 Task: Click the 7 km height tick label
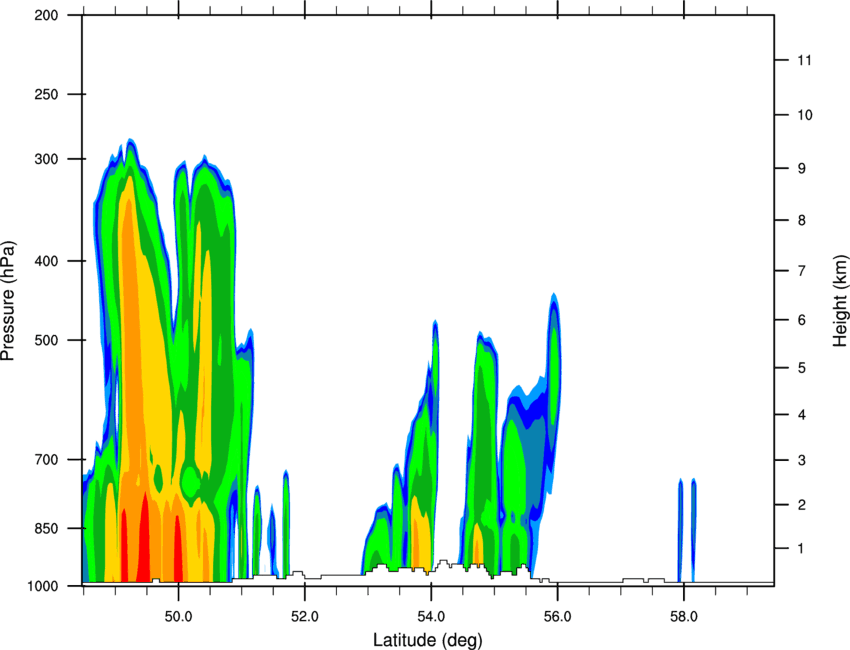click(x=801, y=271)
